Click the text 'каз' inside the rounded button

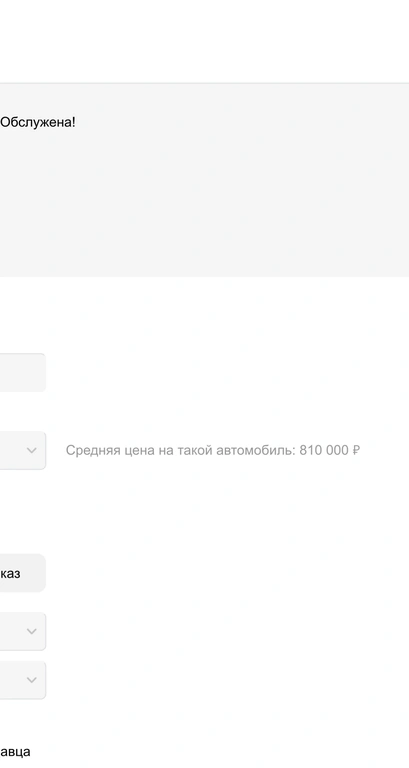[x=10, y=573]
